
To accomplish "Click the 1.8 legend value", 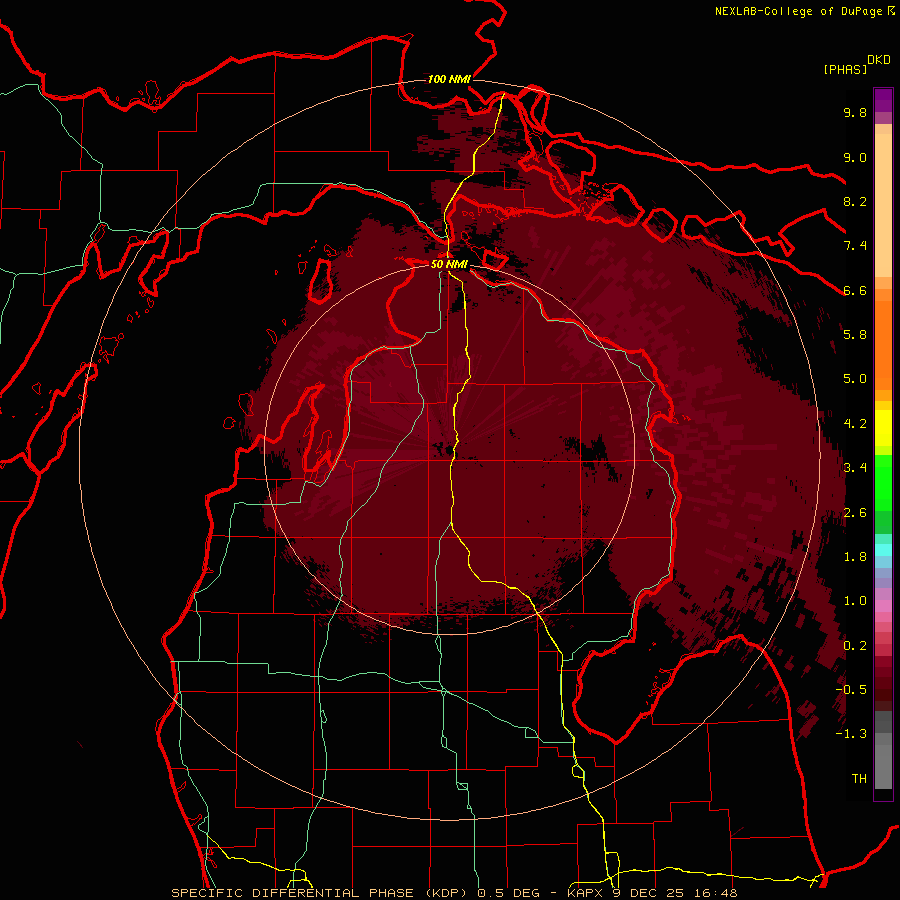I will click(x=855, y=557).
